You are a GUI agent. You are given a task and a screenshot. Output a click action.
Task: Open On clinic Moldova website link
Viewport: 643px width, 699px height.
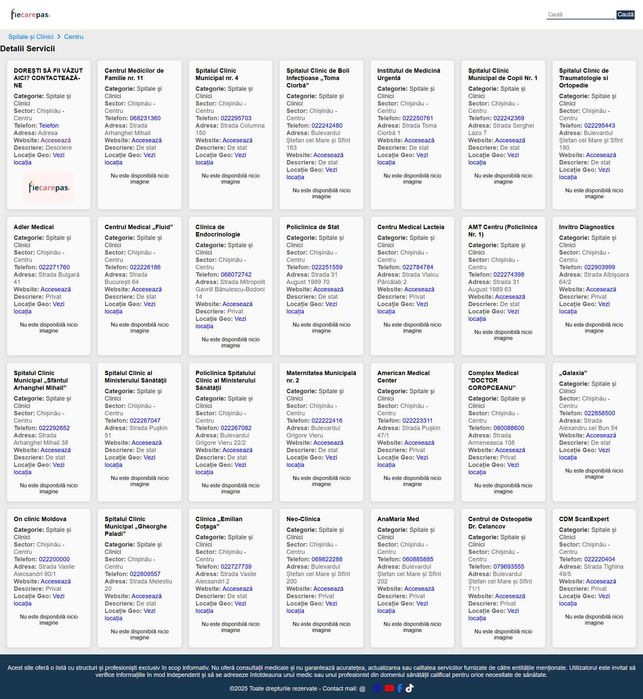tap(56, 581)
